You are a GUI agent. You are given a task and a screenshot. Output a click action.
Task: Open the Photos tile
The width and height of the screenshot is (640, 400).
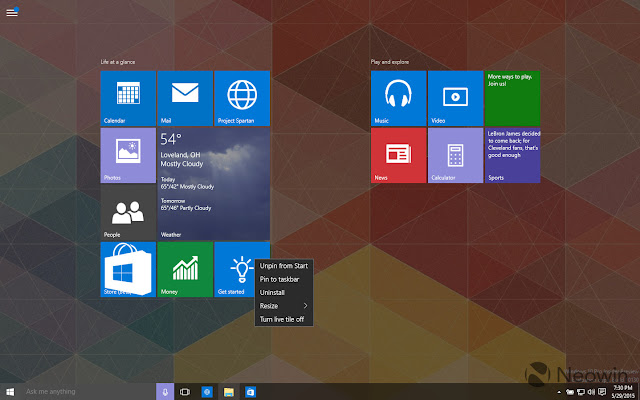128,155
